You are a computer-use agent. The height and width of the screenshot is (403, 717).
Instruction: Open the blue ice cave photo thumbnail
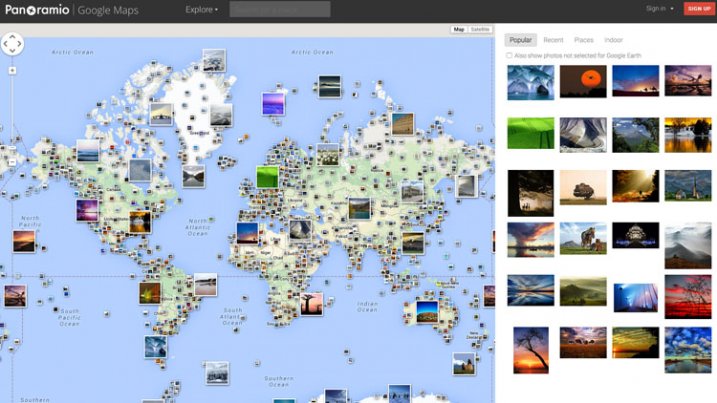[531, 82]
